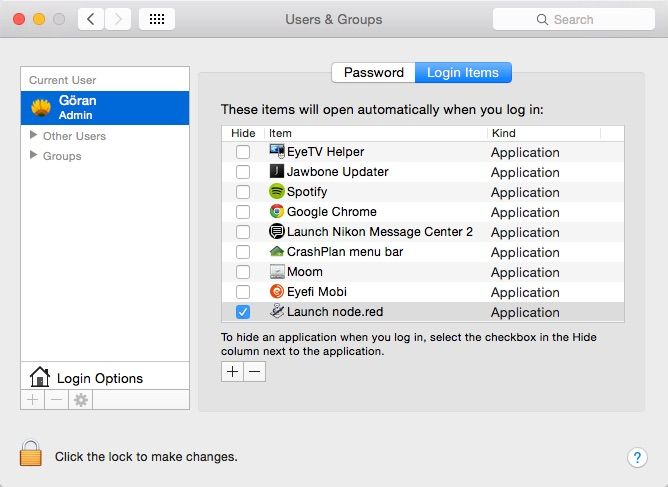Viewport: 668px width, 487px height.
Task: Close the Users & Groups window
Action: 19,19
